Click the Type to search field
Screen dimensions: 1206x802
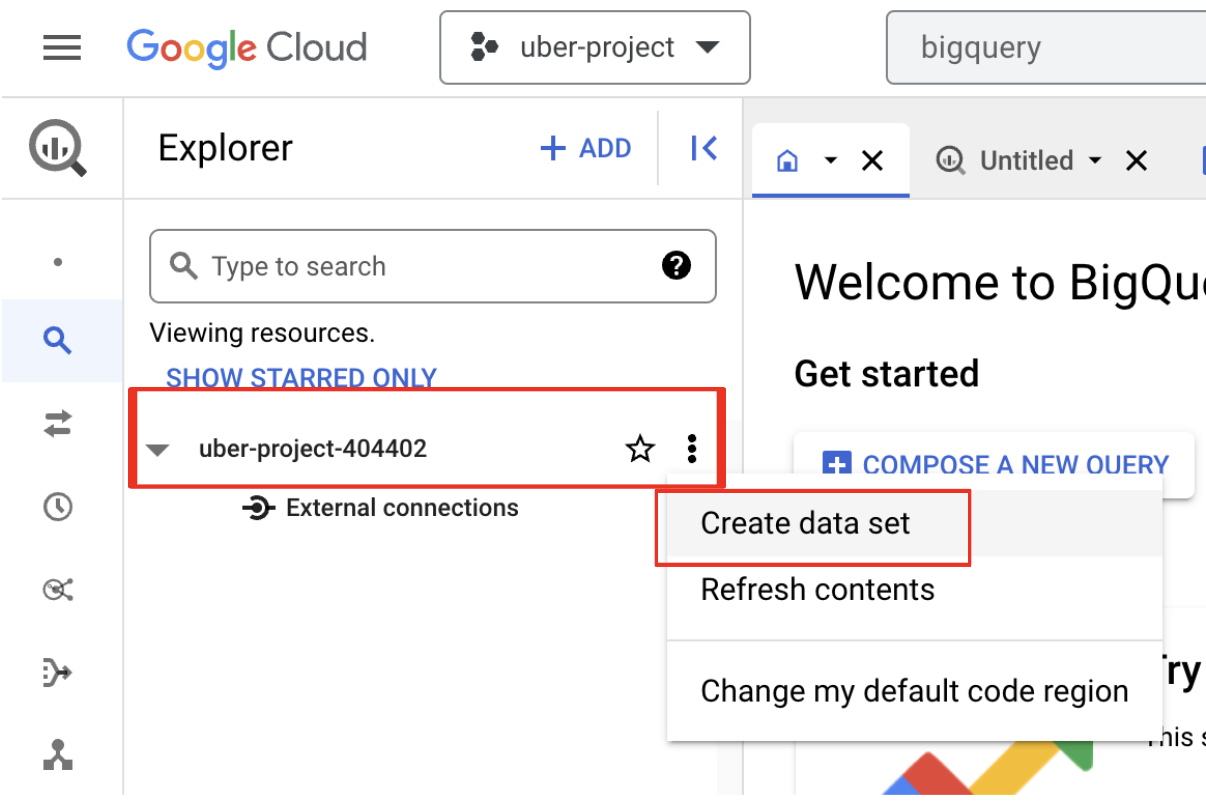click(x=420, y=266)
